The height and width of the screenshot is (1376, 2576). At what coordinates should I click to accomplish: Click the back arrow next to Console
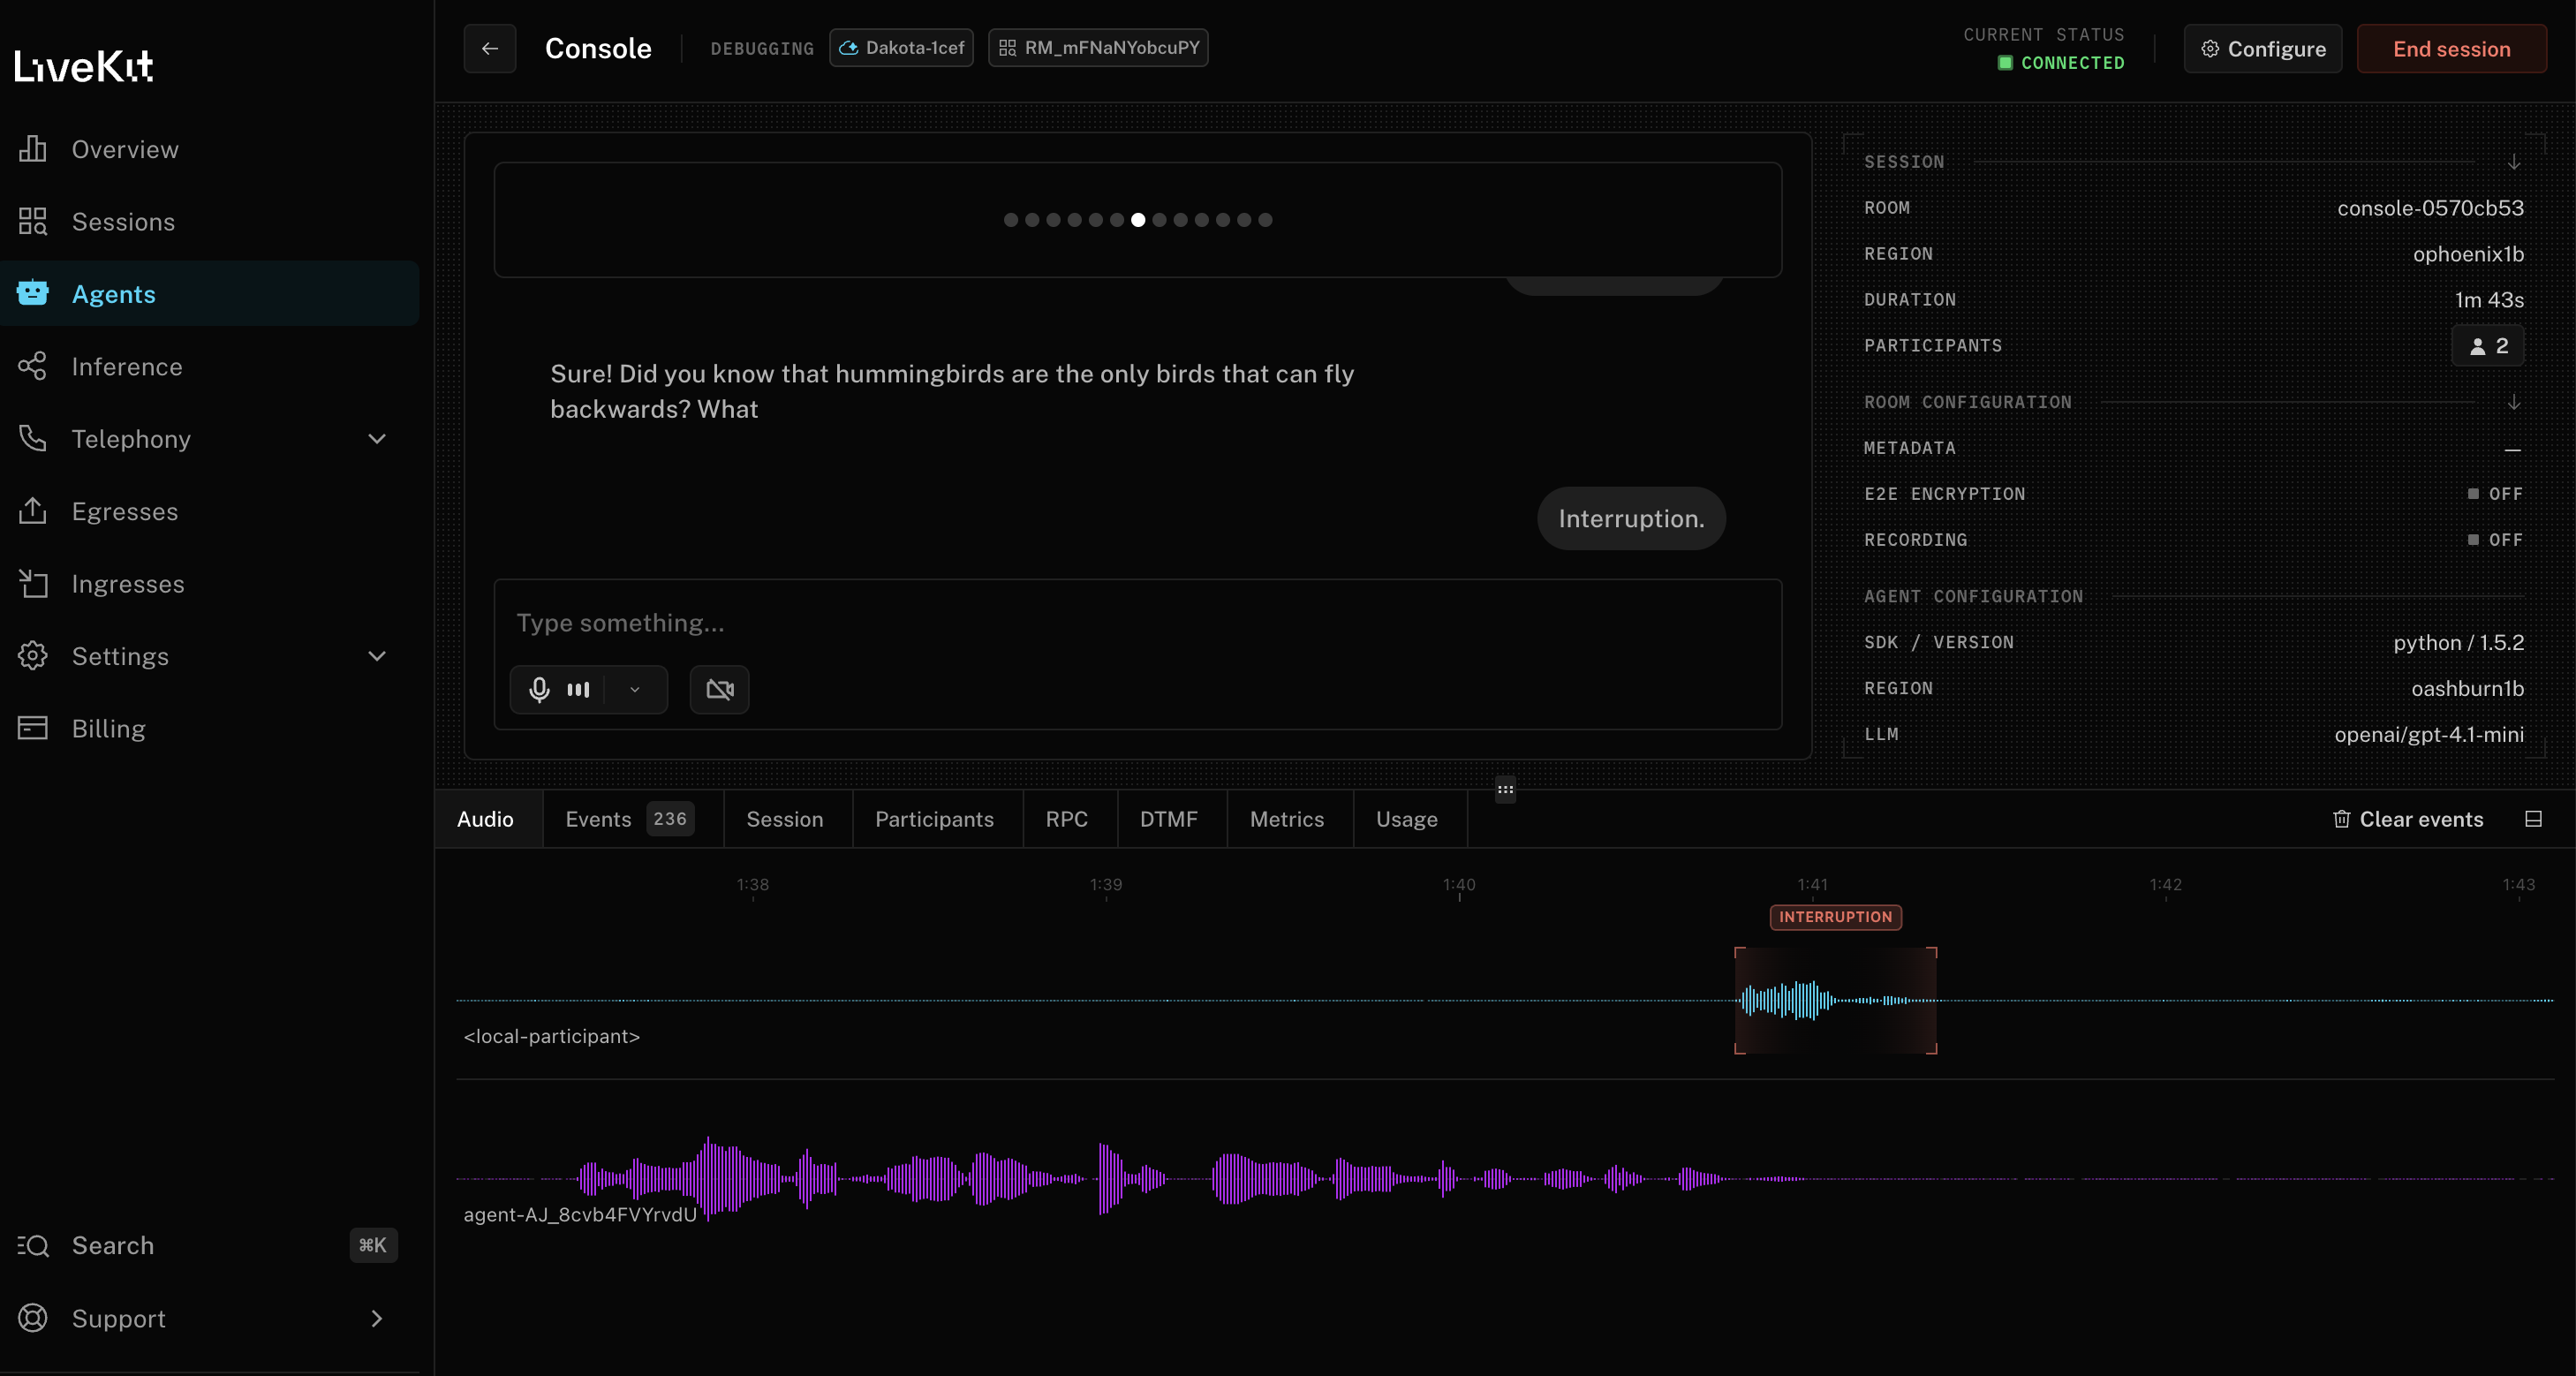click(489, 48)
